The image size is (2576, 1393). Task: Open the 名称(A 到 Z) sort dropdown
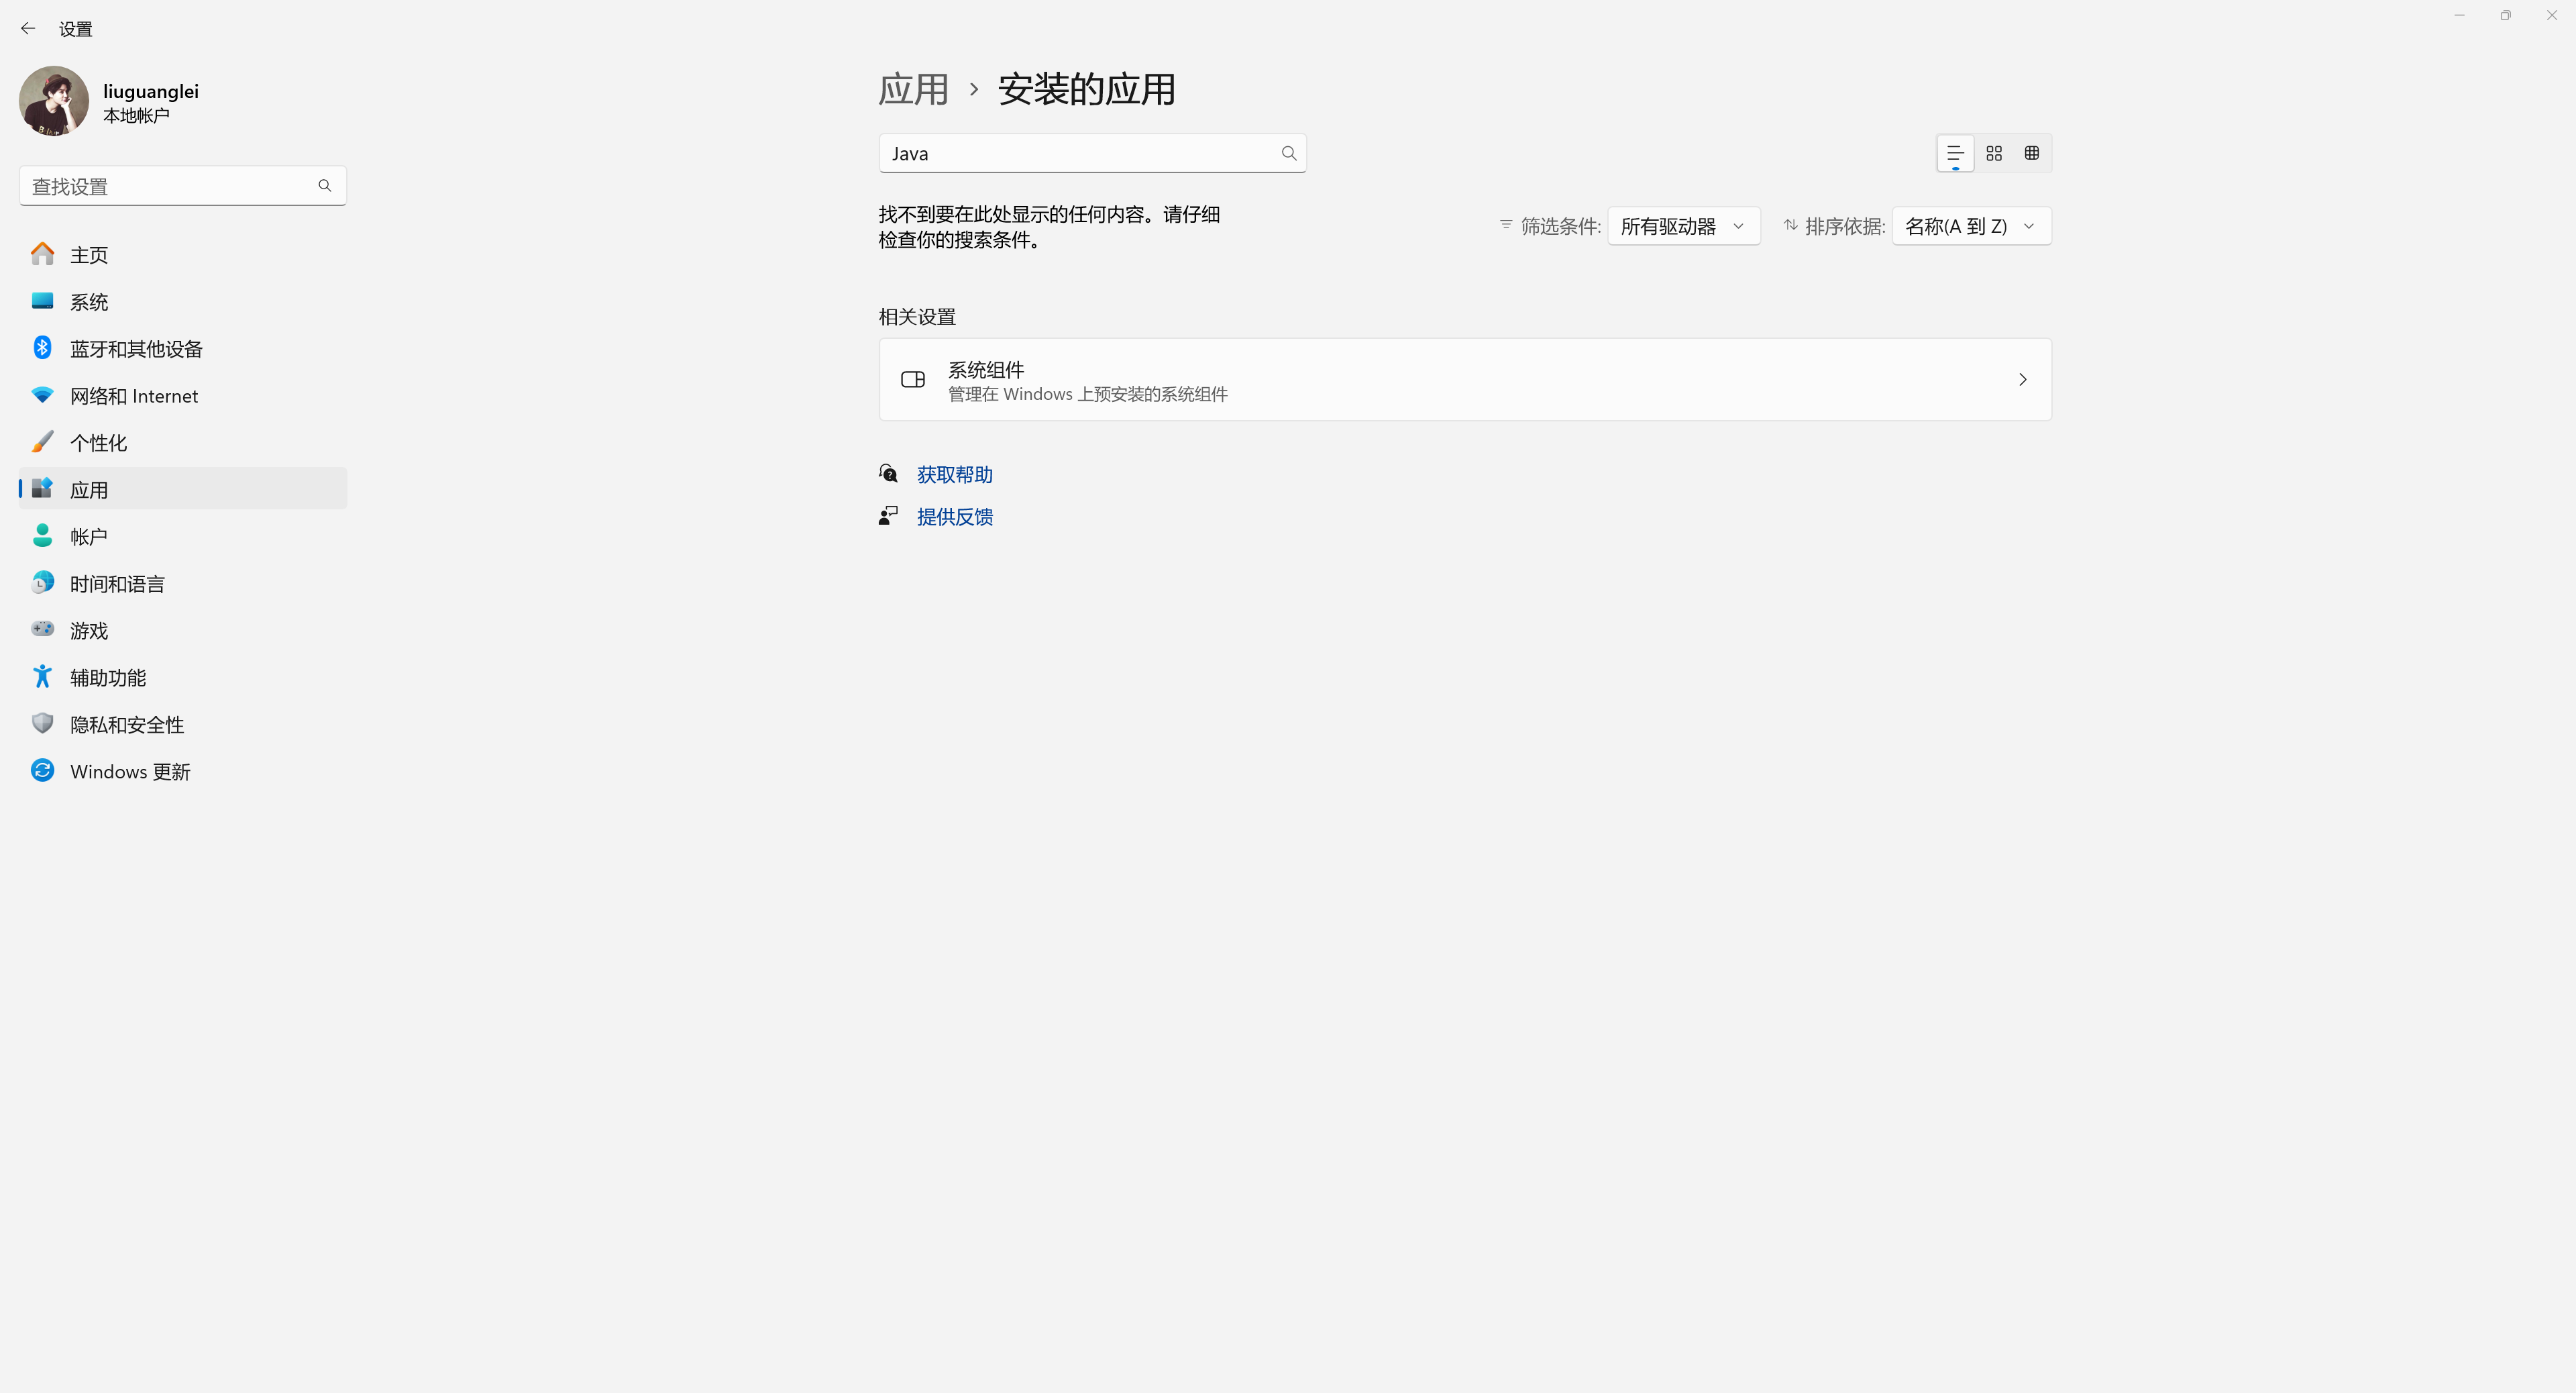click(1970, 226)
